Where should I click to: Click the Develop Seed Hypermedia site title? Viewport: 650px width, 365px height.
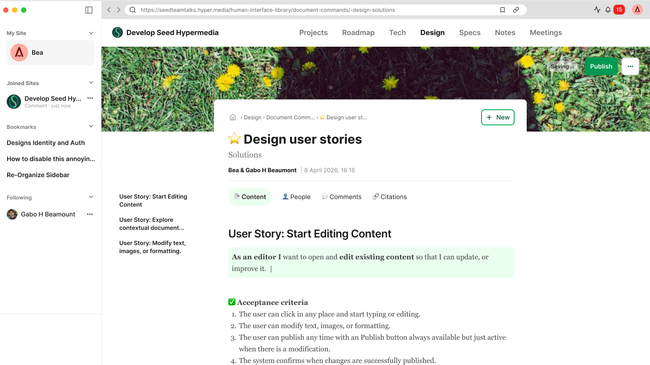(x=172, y=32)
